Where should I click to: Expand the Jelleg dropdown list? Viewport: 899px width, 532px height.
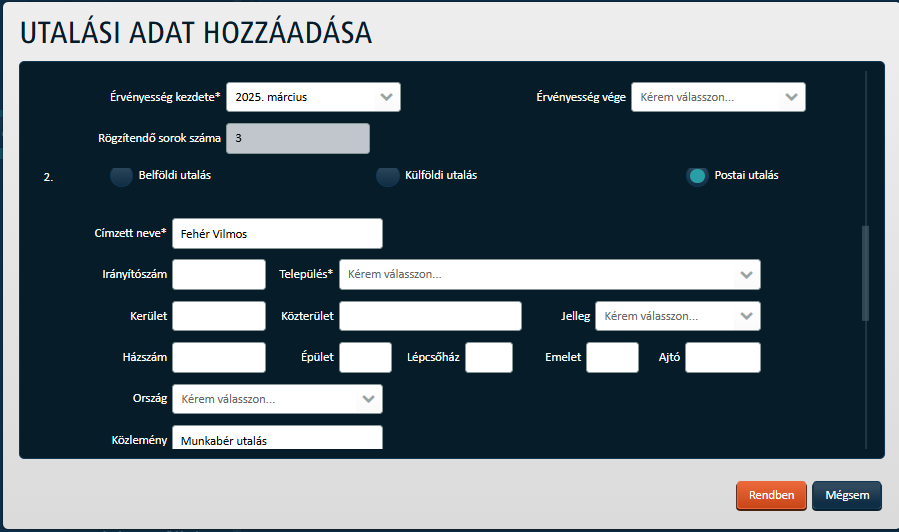coord(678,316)
